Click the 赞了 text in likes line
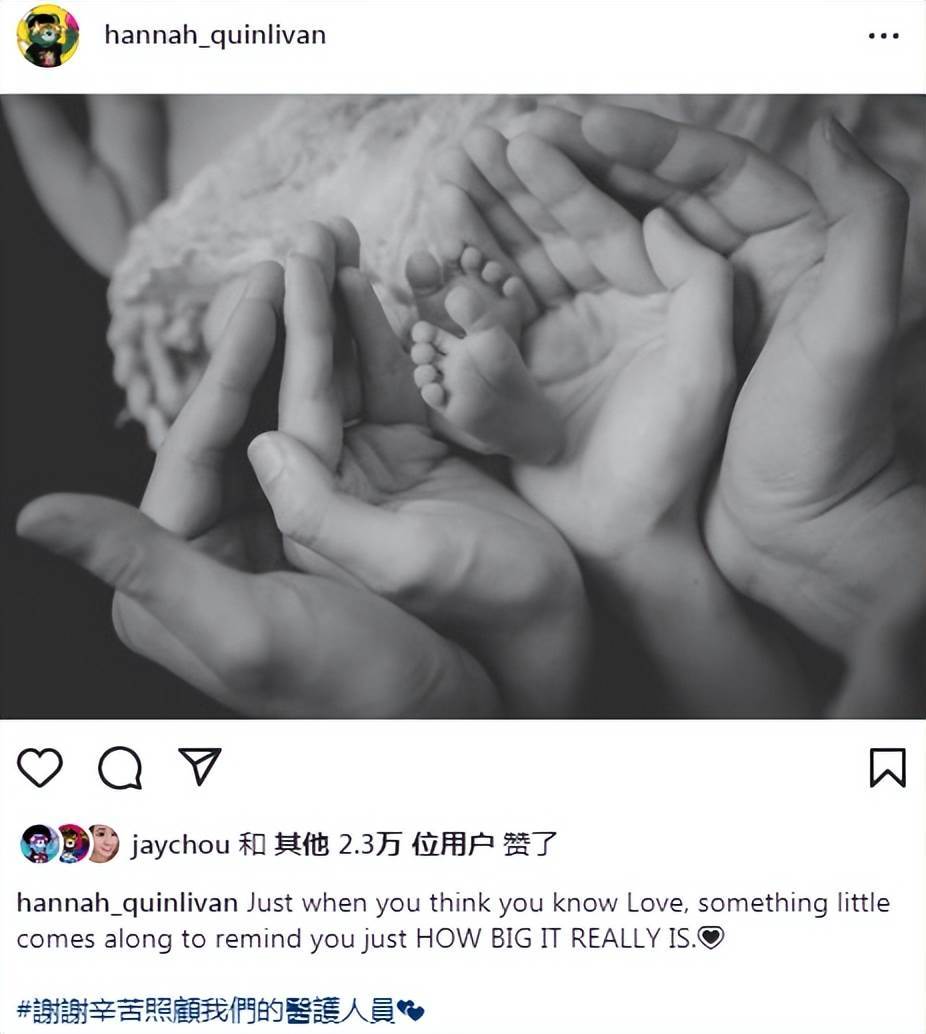926x1034 pixels. coord(530,844)
